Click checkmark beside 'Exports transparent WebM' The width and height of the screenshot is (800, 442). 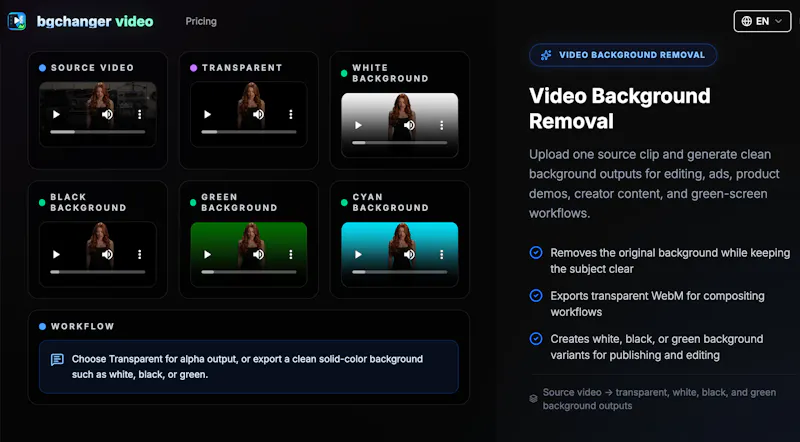click(536, 296)
